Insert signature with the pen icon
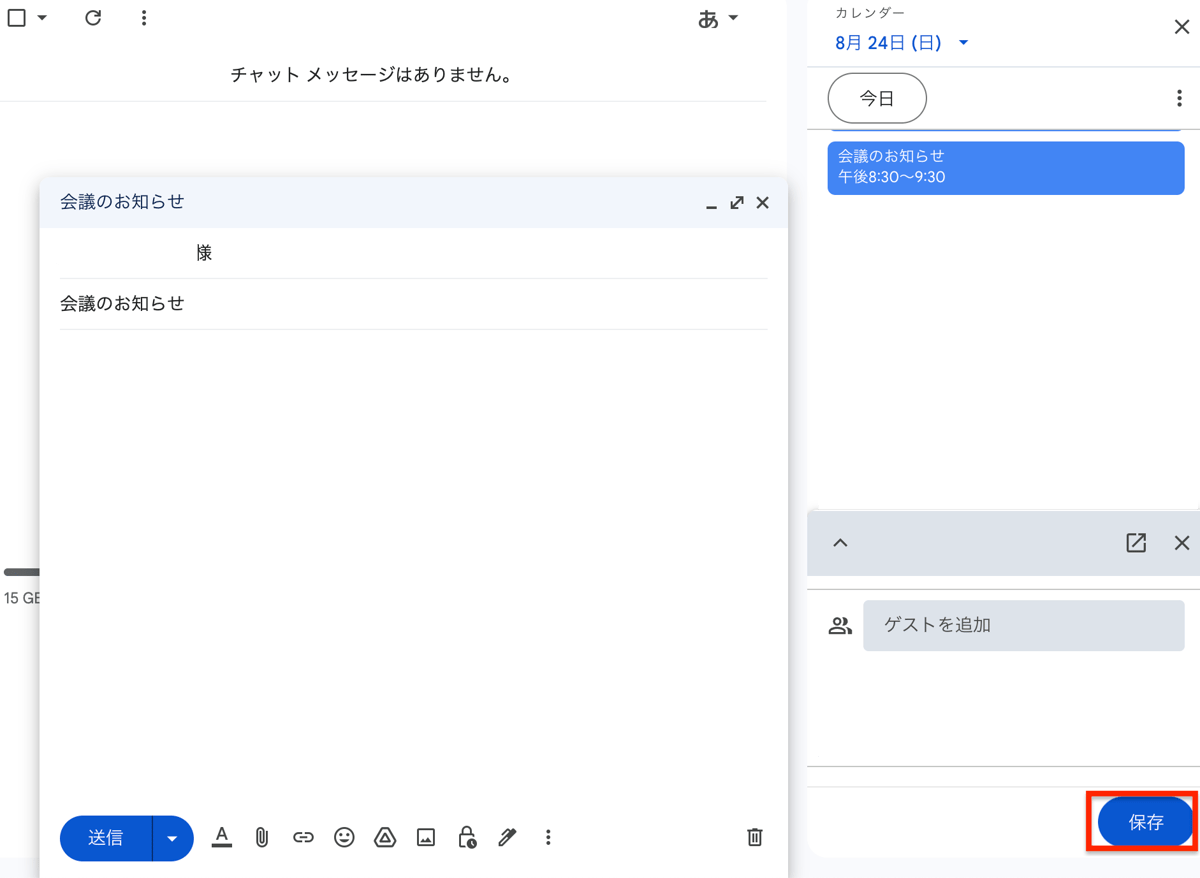This screenshot has width=1200, height=878. 507,837
